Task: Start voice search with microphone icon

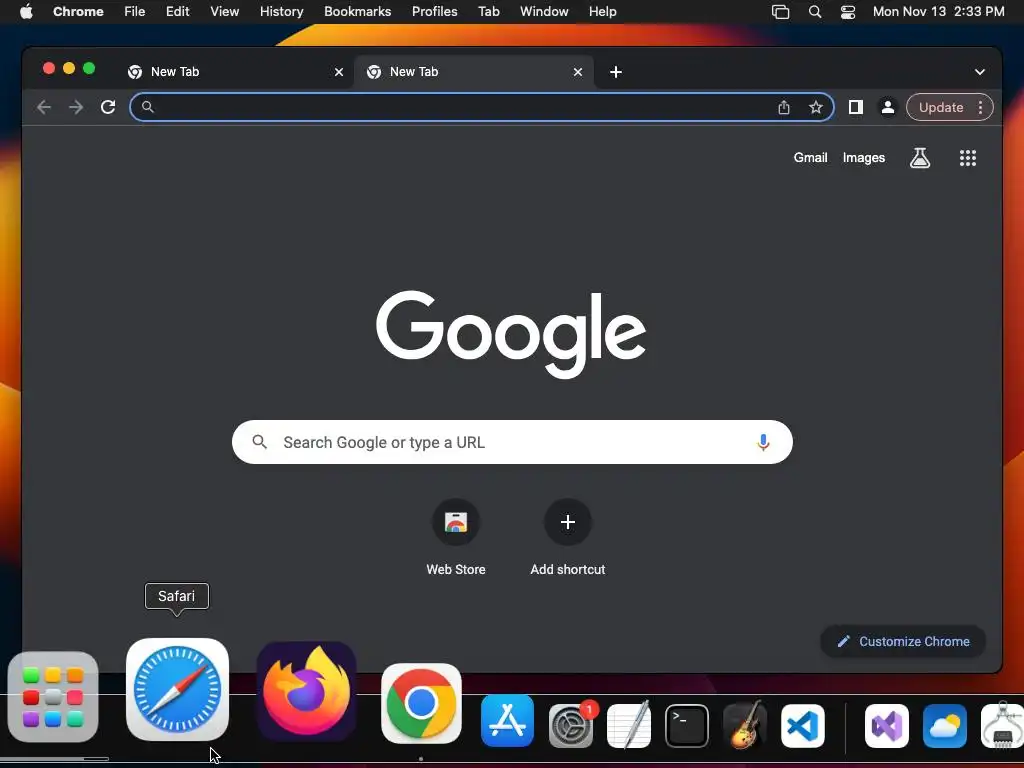Action: click(x=763, y=442)
